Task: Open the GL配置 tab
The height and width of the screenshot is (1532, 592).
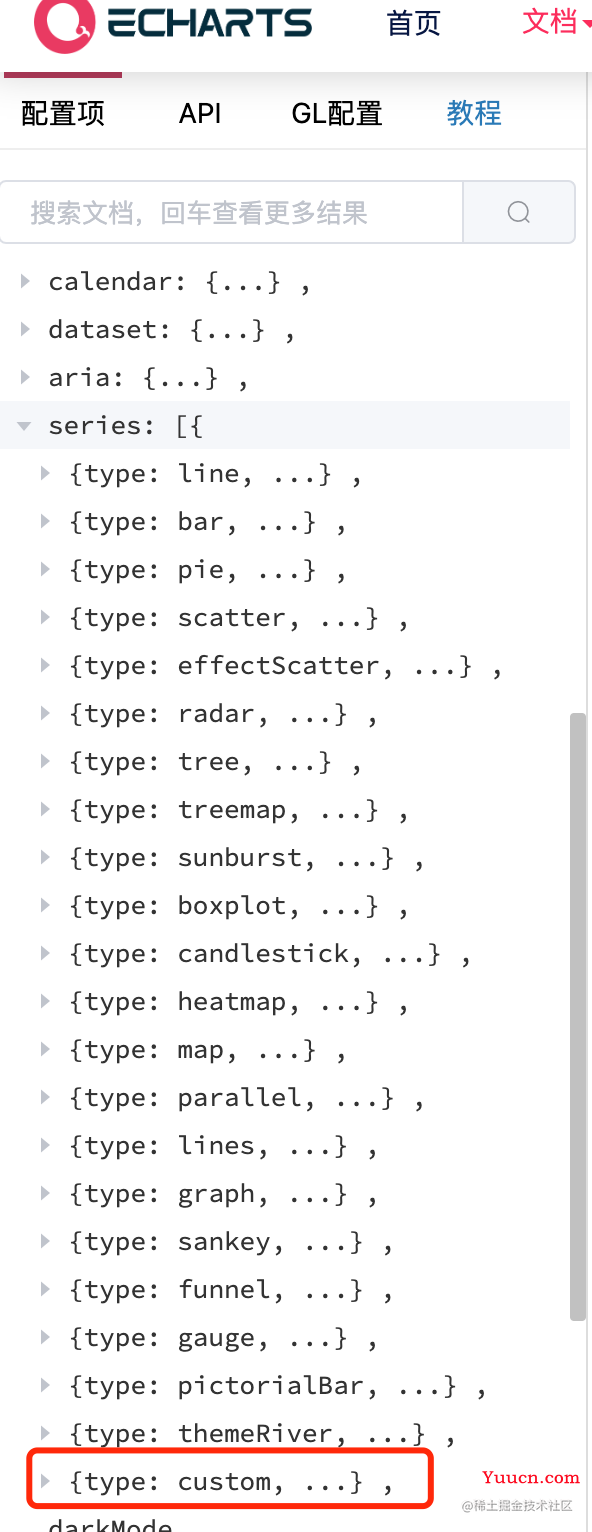Action: [x=337, y=114]
